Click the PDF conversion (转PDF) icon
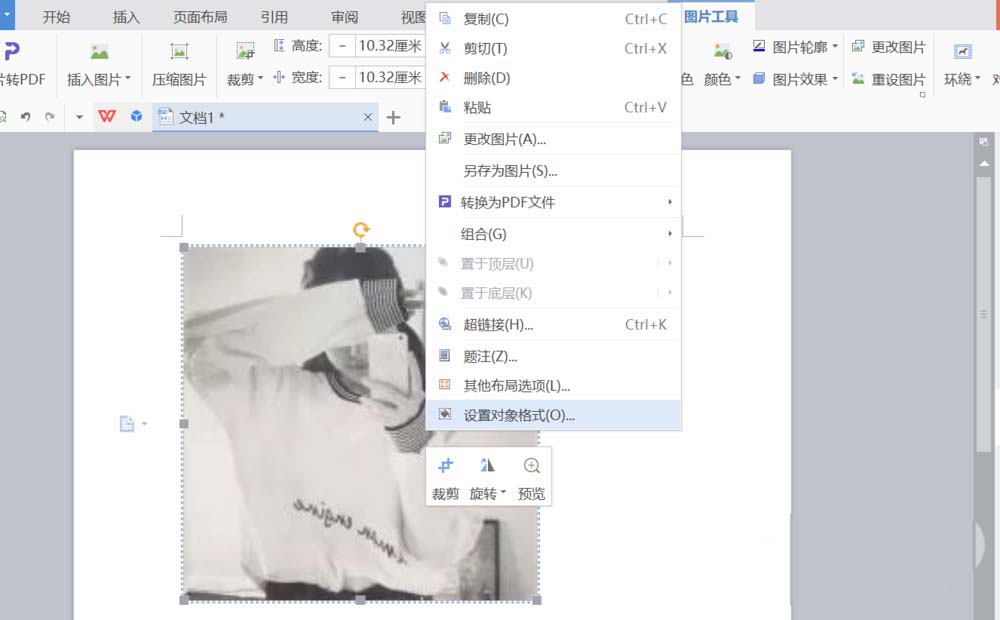Image resolution: width=1000 pixels, height=620 pixels. pyautogui.click(x=20, y=62)
